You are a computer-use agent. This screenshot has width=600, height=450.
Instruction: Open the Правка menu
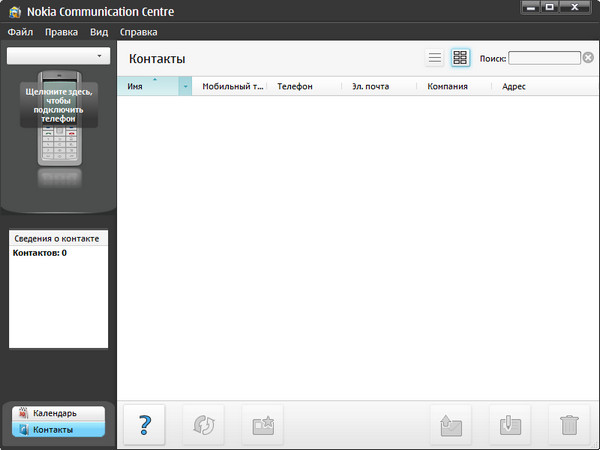click(x=61, y=32)
